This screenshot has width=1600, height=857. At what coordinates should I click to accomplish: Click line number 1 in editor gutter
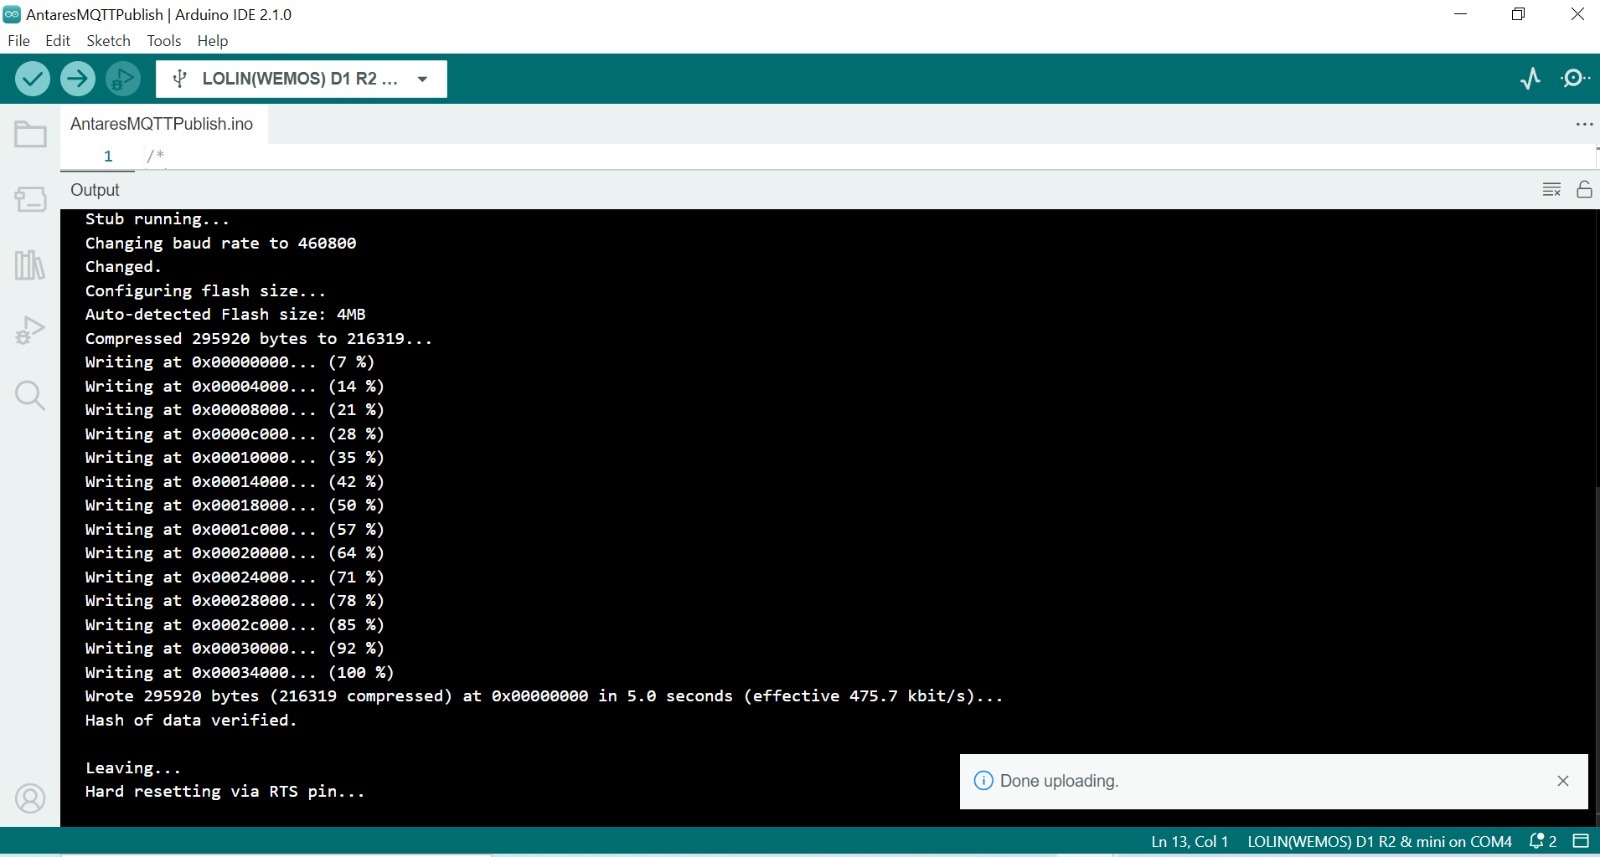click(108, 156)
